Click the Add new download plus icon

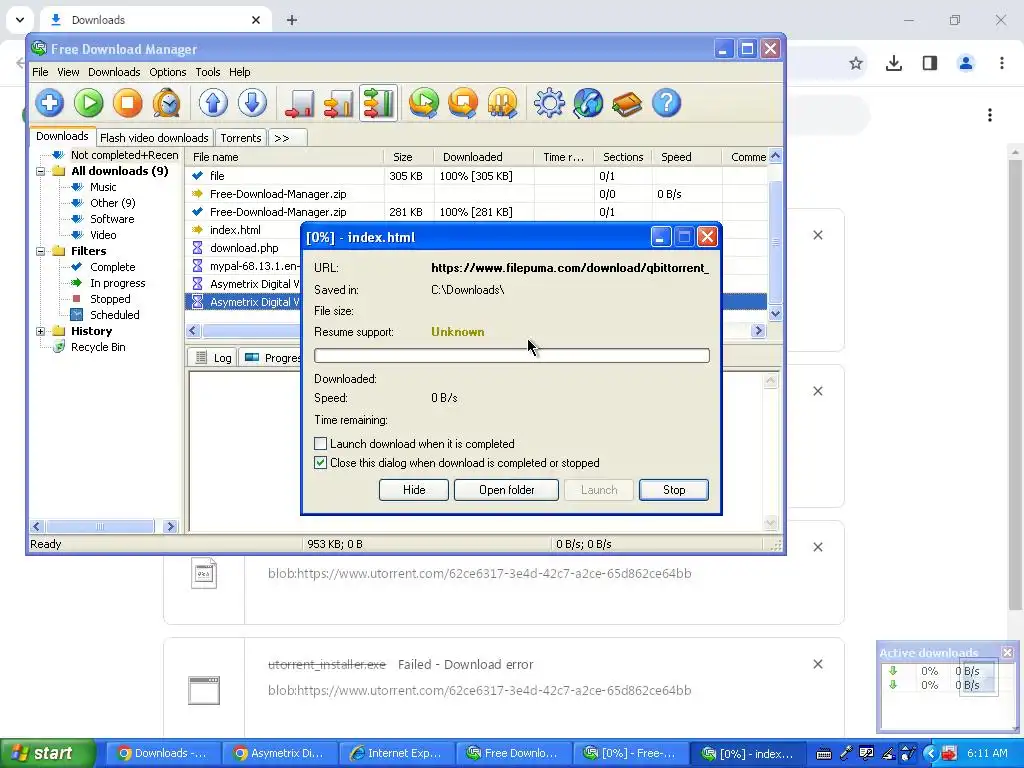pyautogui.click(x=50, y=103)
